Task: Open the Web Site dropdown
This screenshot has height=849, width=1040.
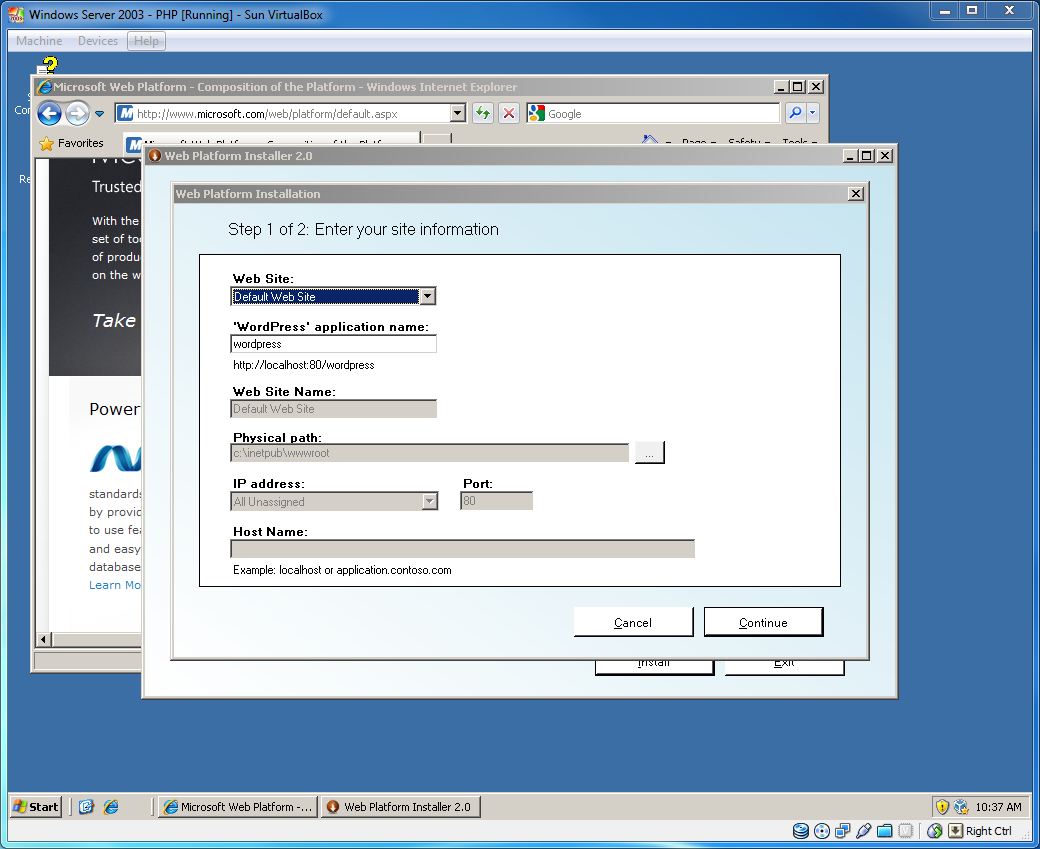Action: [x=428, y=296]
